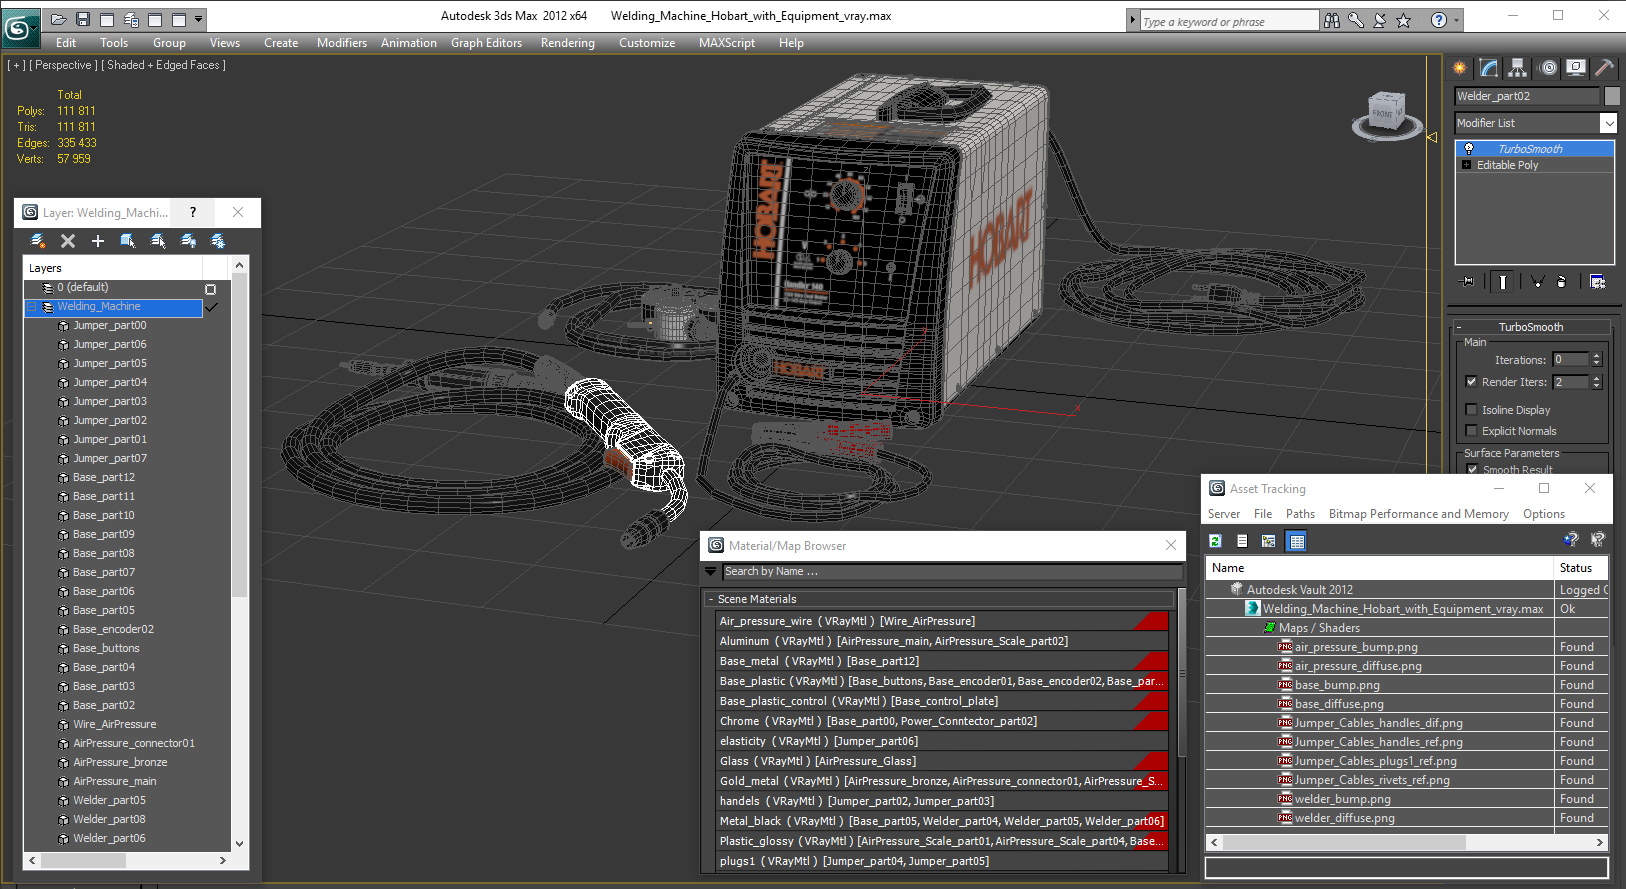Open the Rendering menu
The image size is (1626, 889).
point(568,43)
